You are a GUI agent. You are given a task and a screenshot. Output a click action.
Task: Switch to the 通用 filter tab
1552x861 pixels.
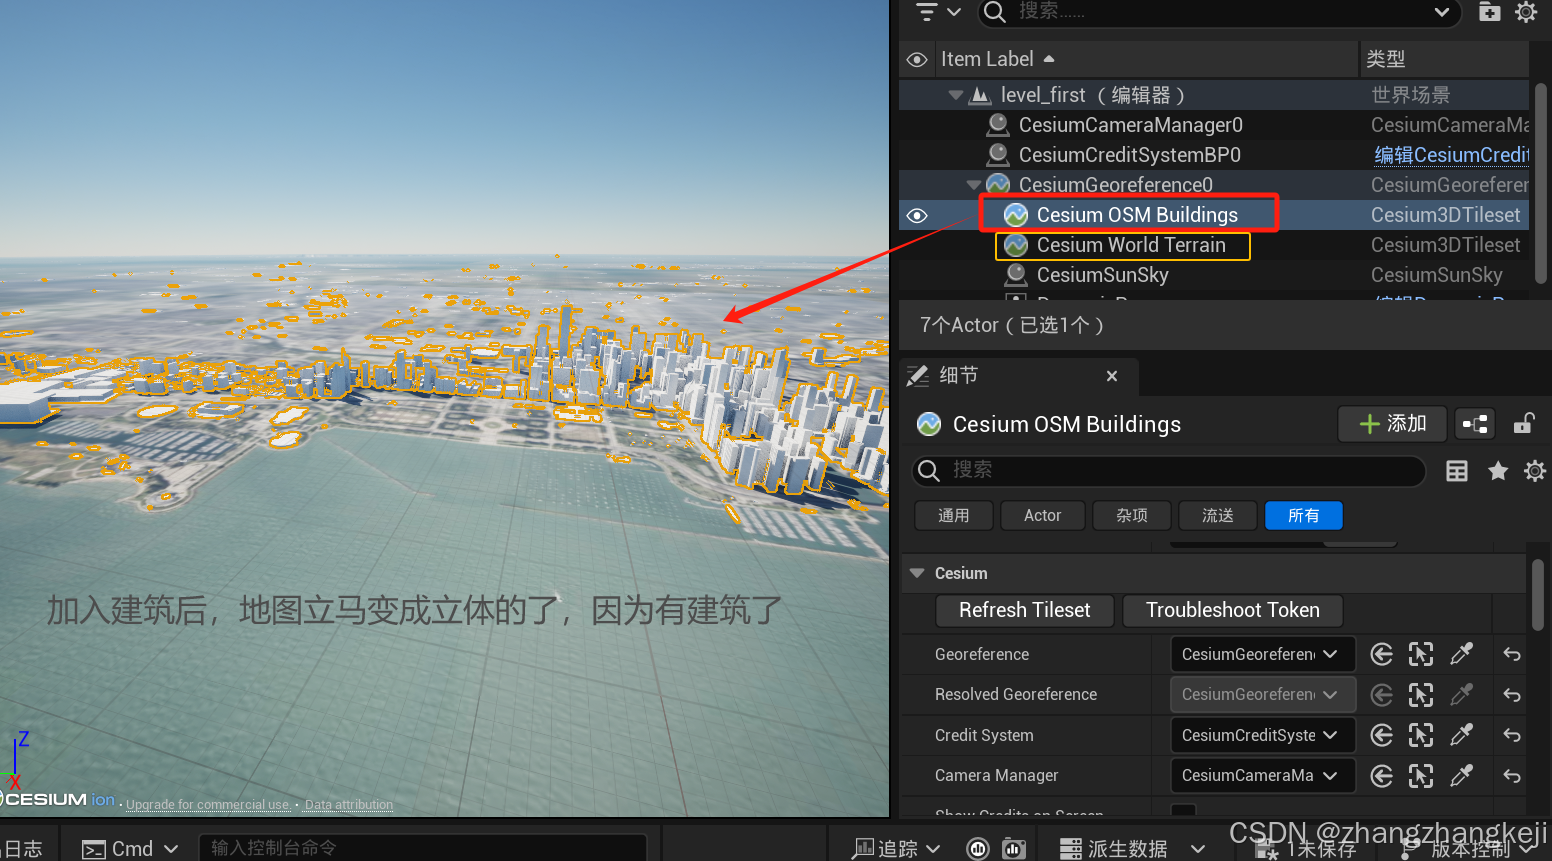954,515
